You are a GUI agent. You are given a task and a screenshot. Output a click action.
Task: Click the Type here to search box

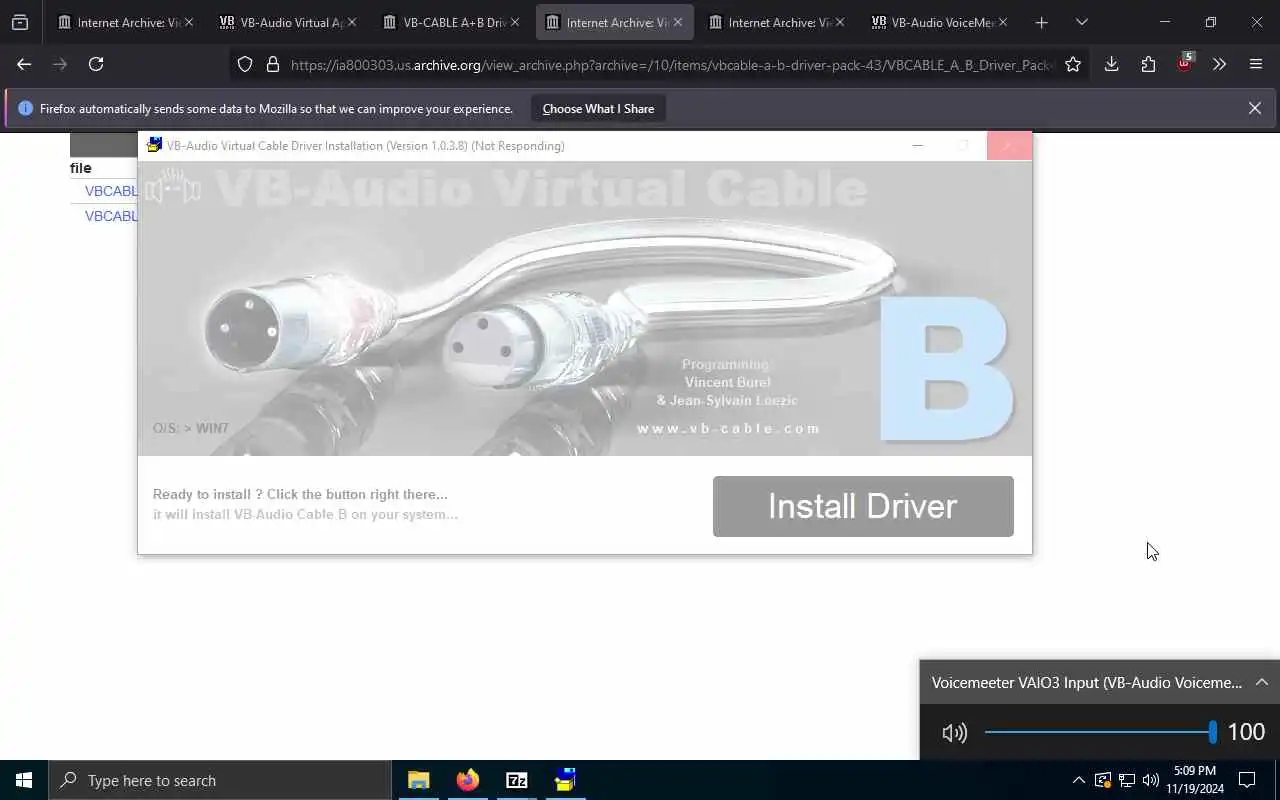coord(220,780)
